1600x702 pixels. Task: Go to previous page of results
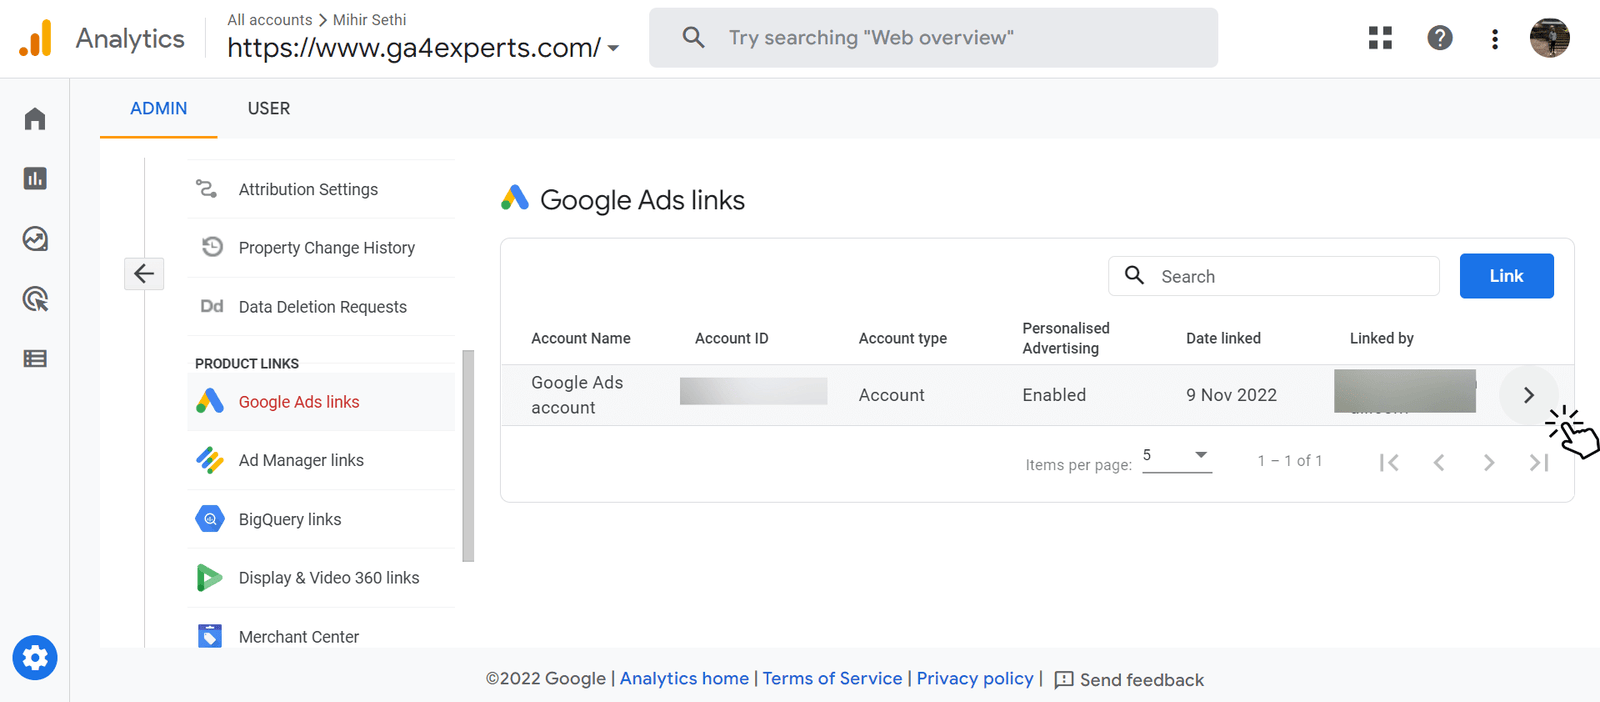1439,462
